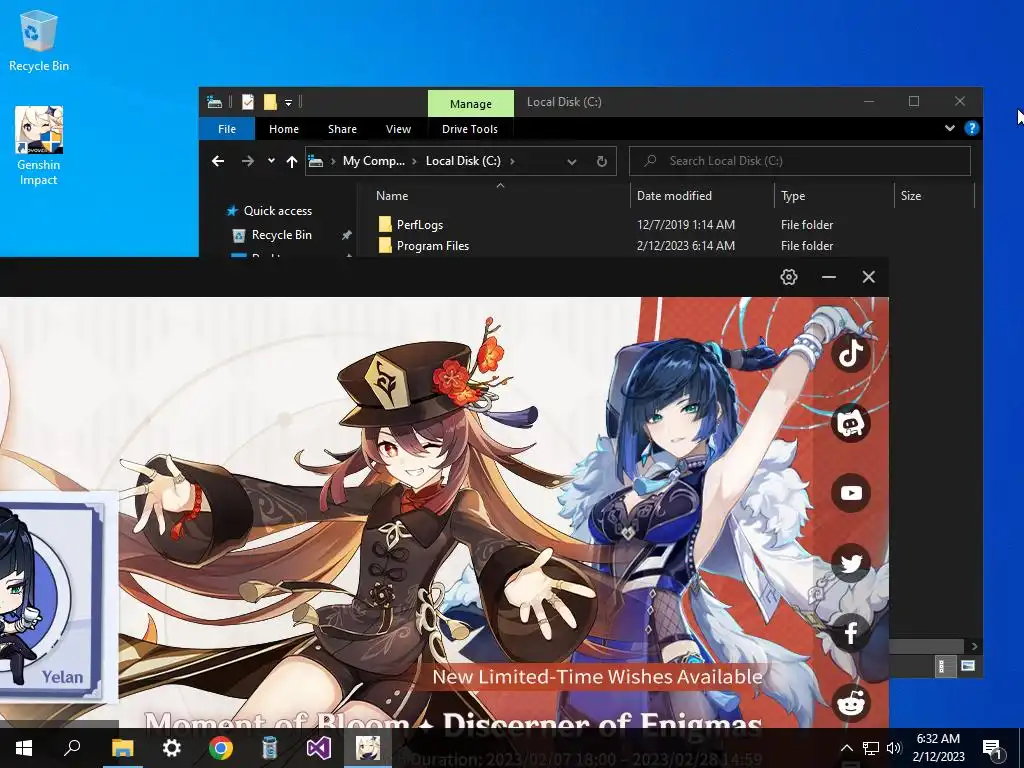This screenshot has width=1024, height=768.
Task: Open the Discord link in launcher
Action: (x=851, y=423)
